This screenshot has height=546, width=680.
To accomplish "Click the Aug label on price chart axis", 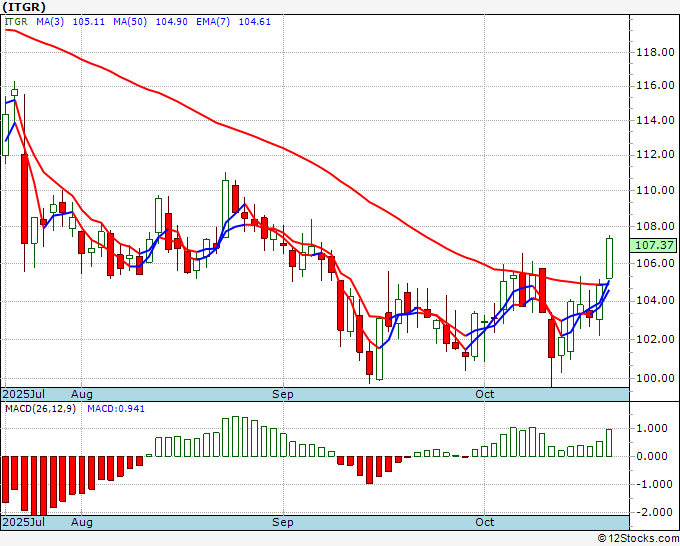I will pyautogui.click(x=82, y=394).
